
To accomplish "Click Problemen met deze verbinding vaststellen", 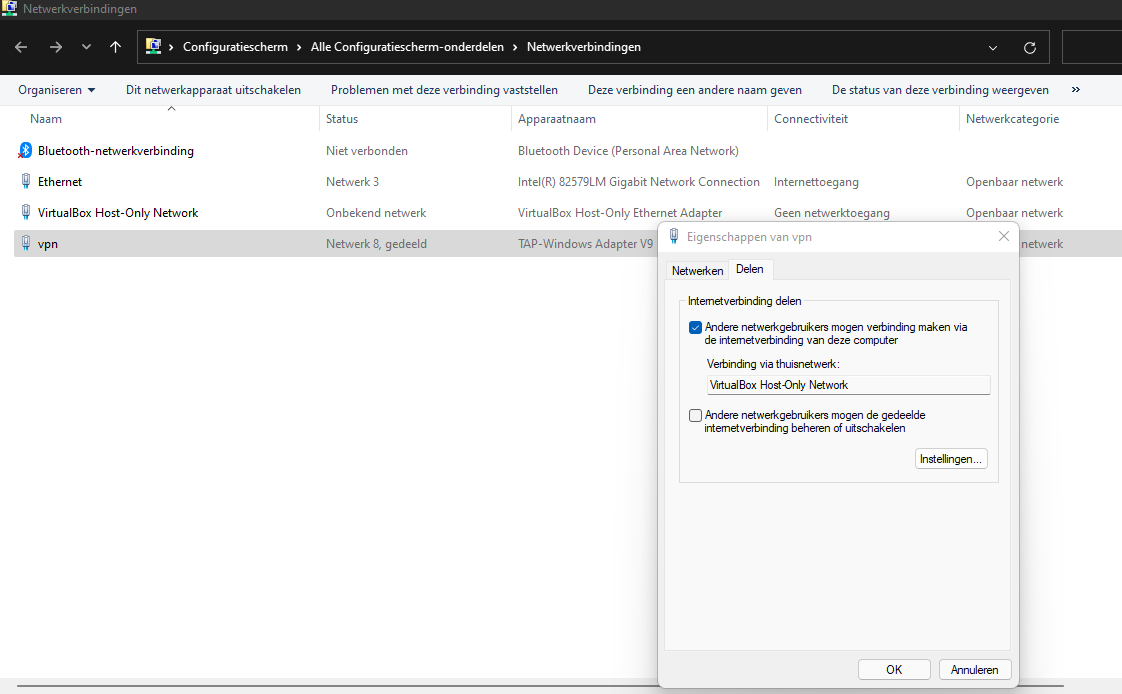I will [444, 89].
